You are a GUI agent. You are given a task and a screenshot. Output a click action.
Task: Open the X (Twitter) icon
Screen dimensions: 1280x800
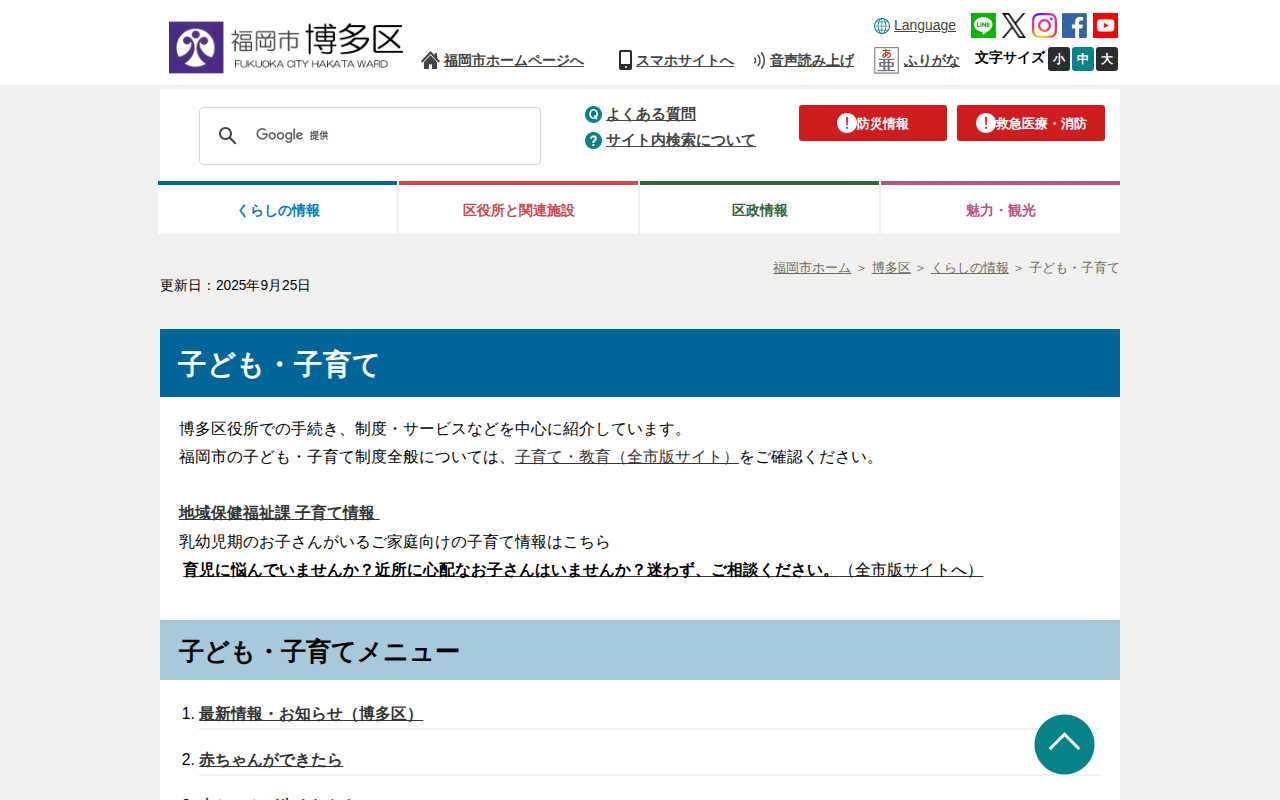point(1014,26)
